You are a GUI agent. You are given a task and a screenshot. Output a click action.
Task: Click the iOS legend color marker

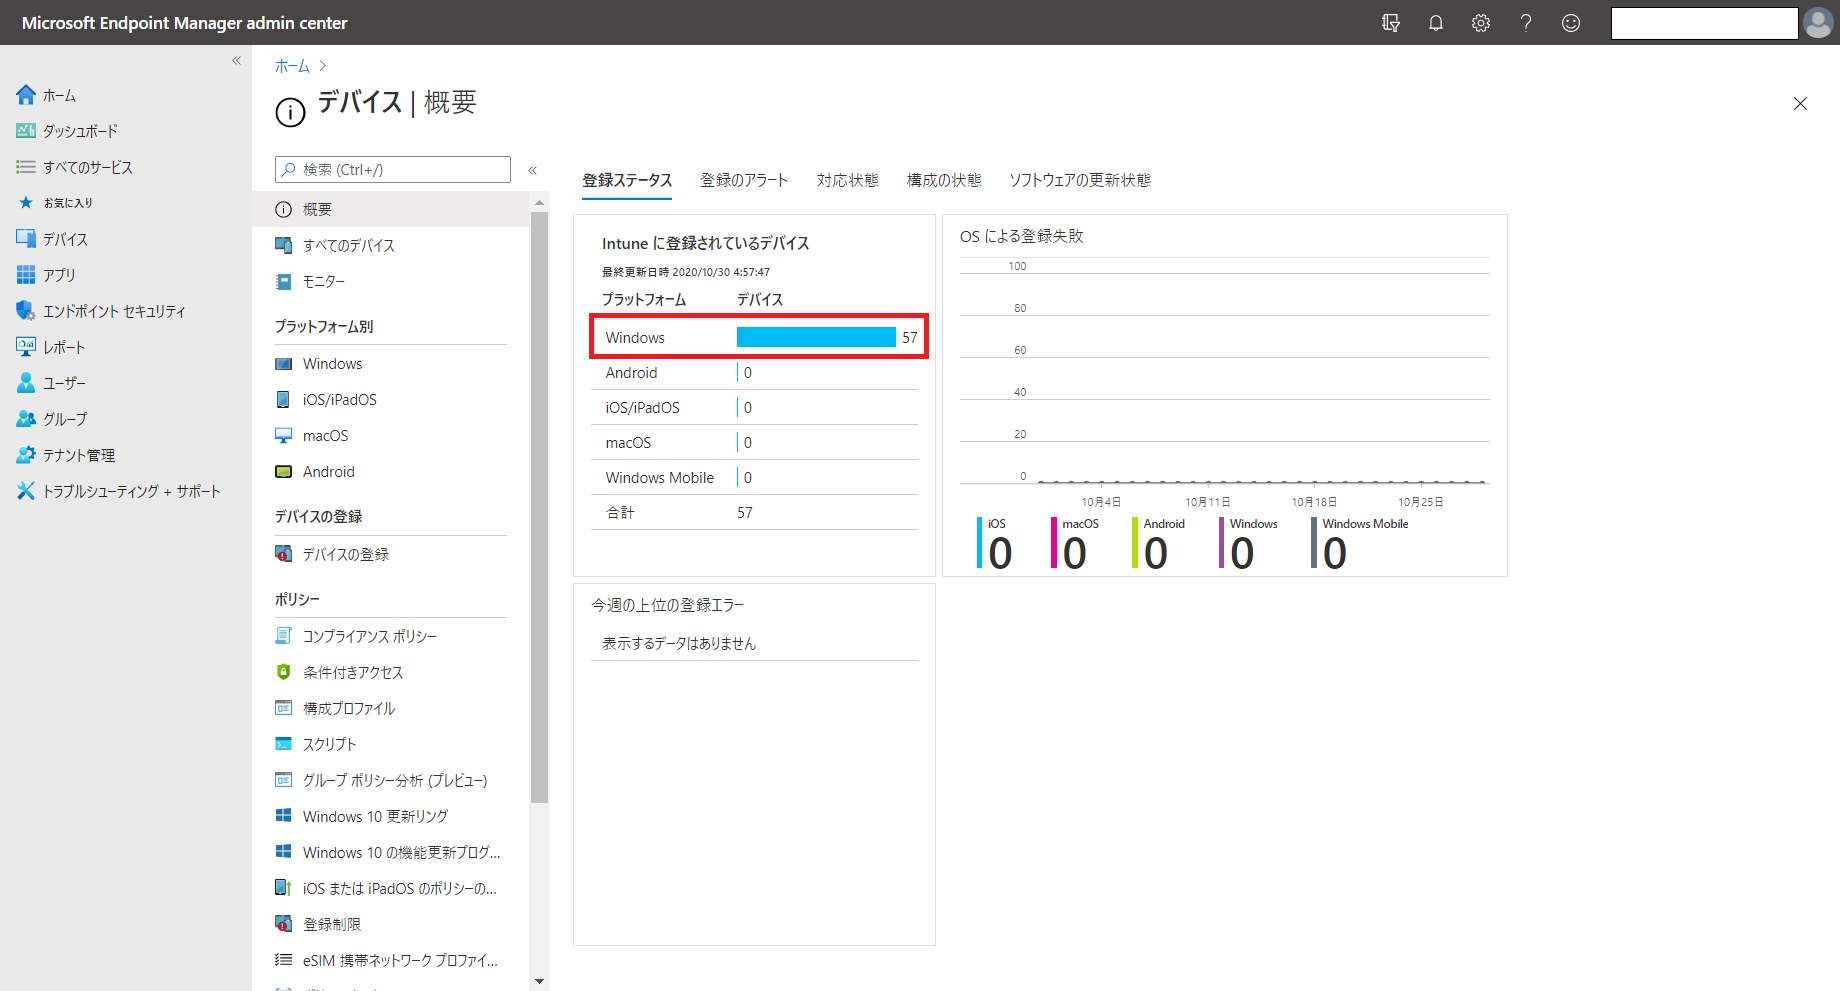(x=980, y=543)
